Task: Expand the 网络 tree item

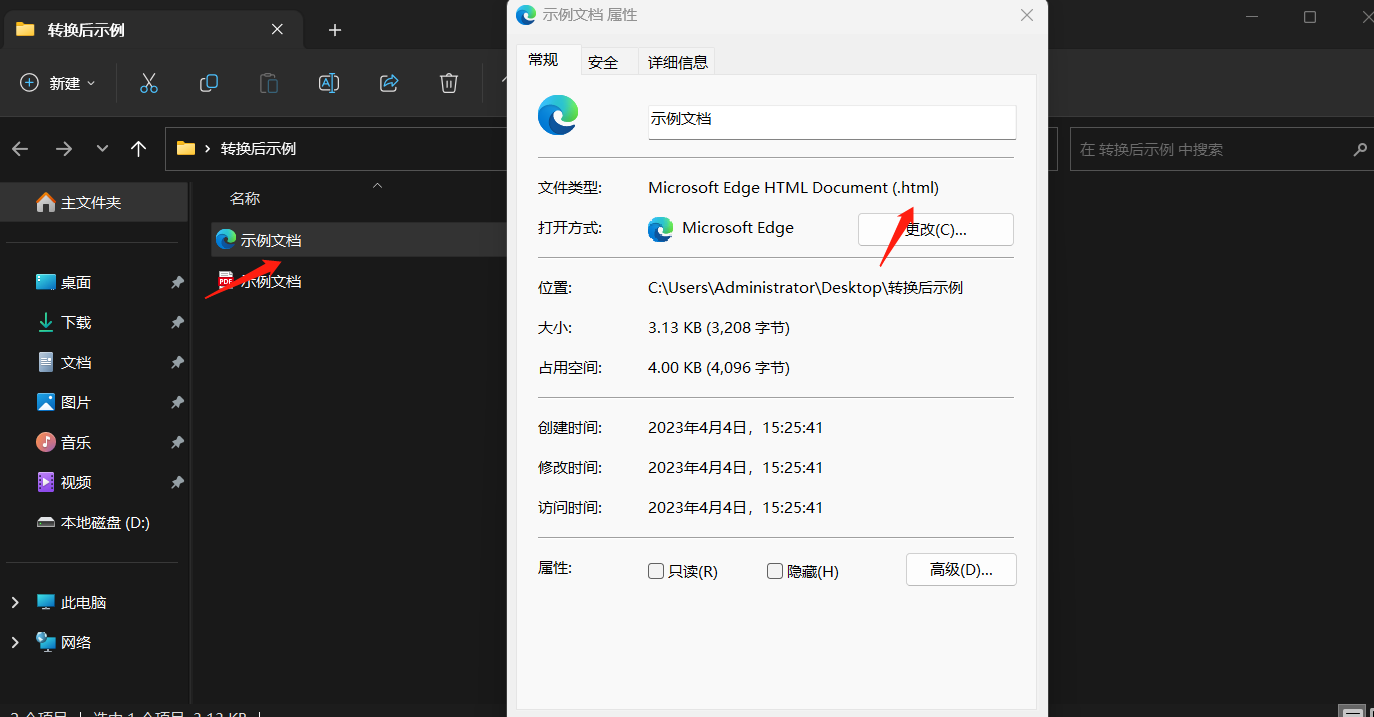Action: (16, 641)
